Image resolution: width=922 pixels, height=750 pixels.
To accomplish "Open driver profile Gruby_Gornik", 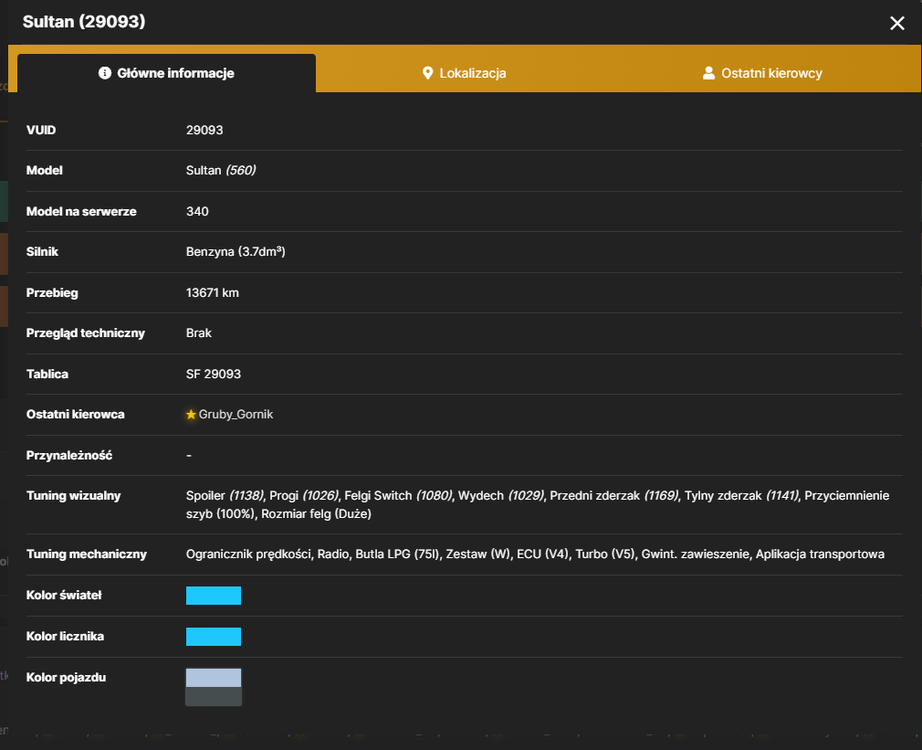I will (x=236, y=415).
